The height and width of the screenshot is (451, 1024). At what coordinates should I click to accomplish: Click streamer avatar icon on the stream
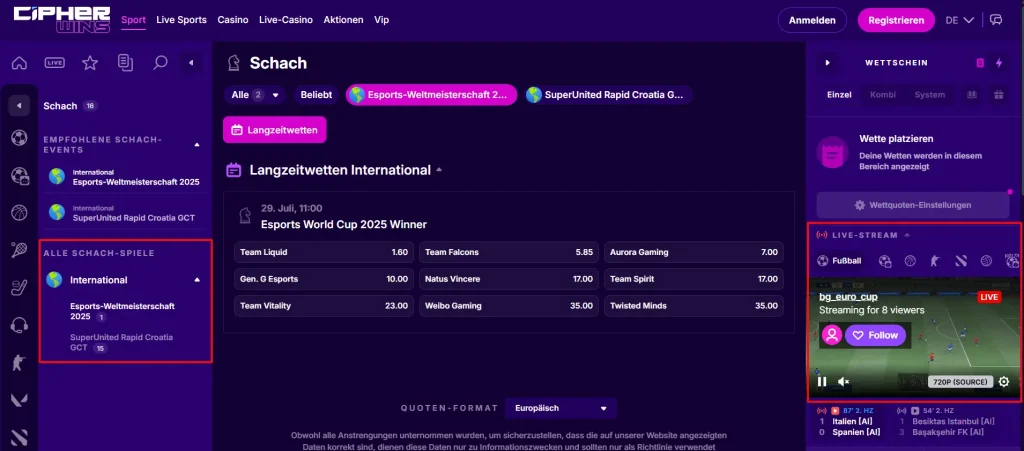pyautogui.click(x=832, y=335)
